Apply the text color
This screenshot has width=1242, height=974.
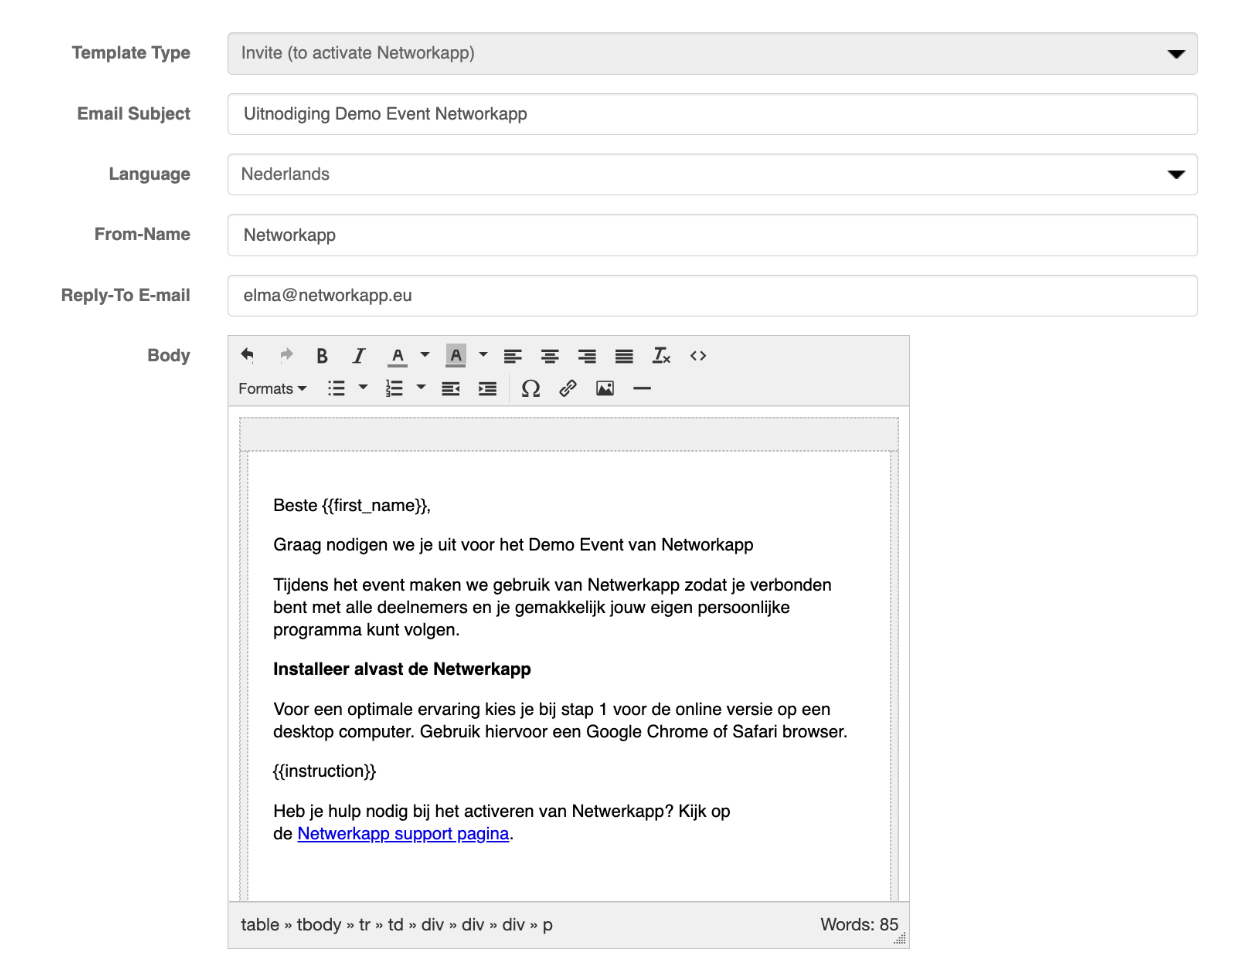[x=398, y=355]
